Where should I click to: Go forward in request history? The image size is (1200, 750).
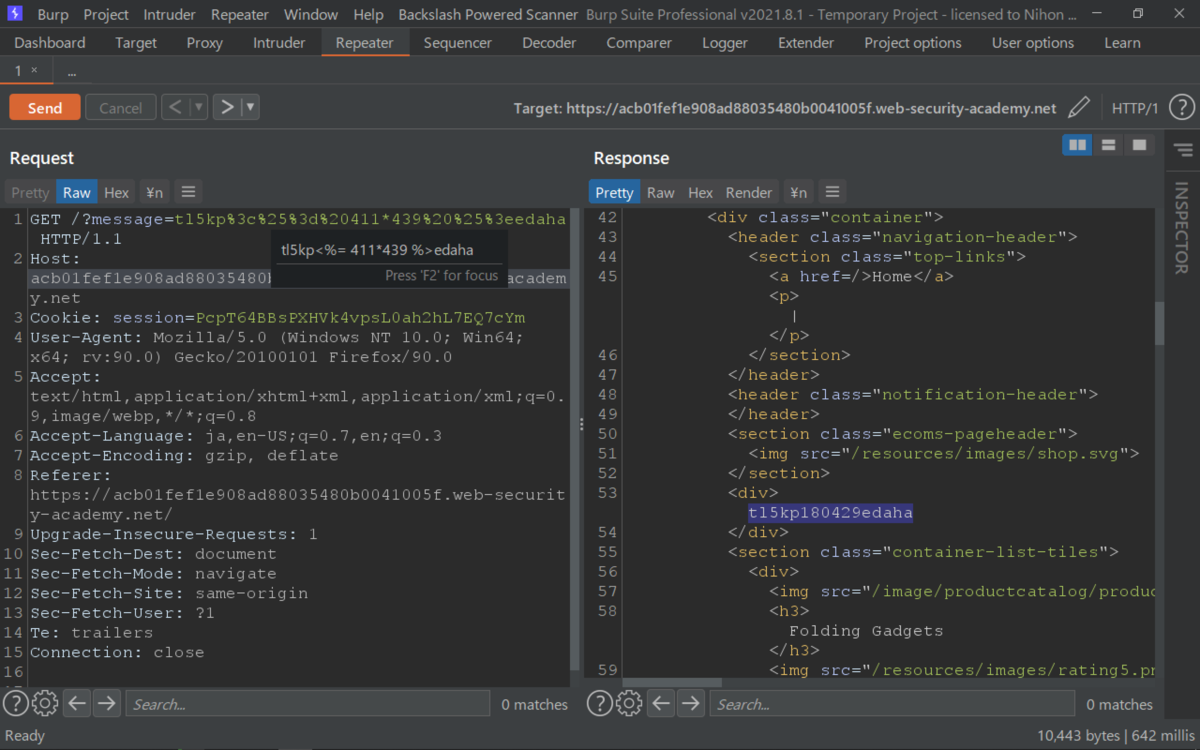click(227, 107)
